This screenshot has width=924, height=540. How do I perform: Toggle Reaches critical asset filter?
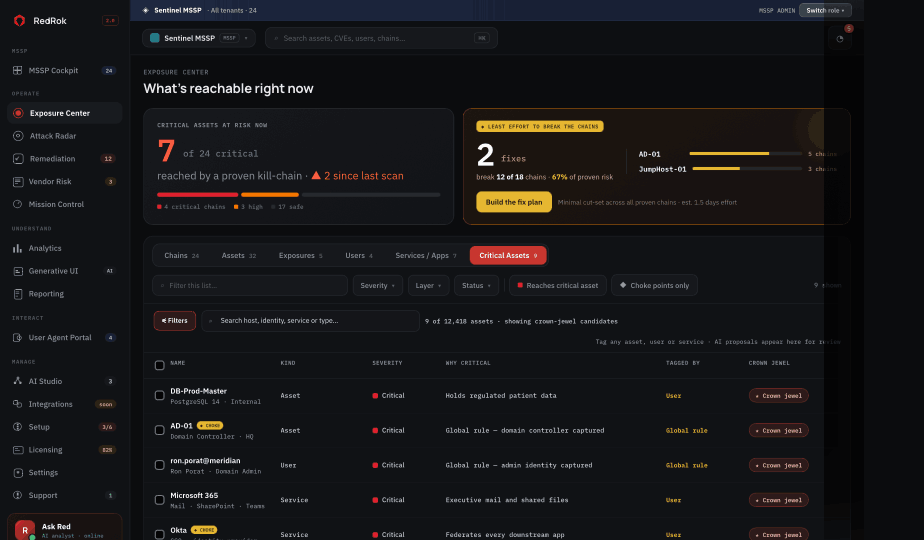557,285
